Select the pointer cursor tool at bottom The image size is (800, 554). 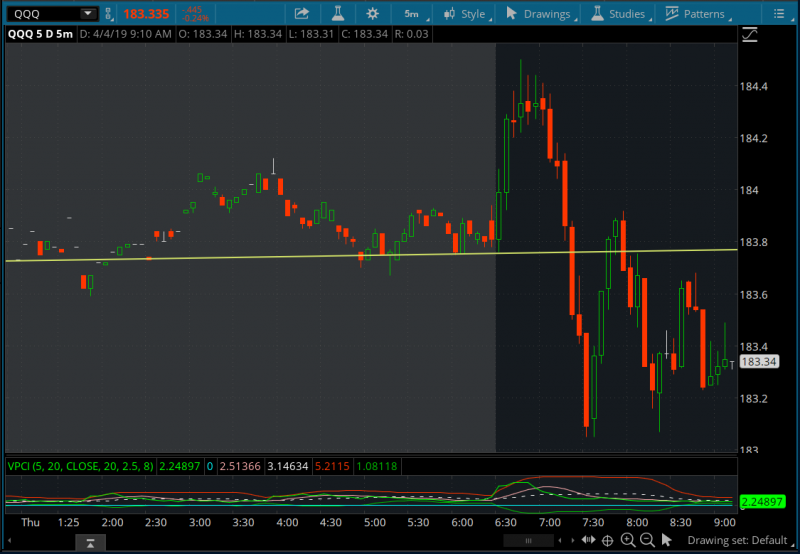pos(667,541)
